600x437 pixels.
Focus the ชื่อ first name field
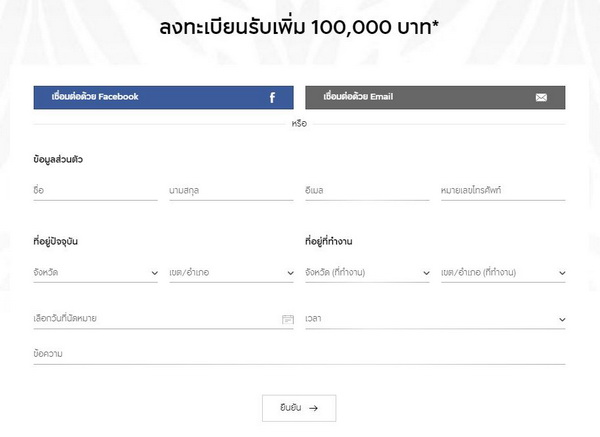(95, 190)
